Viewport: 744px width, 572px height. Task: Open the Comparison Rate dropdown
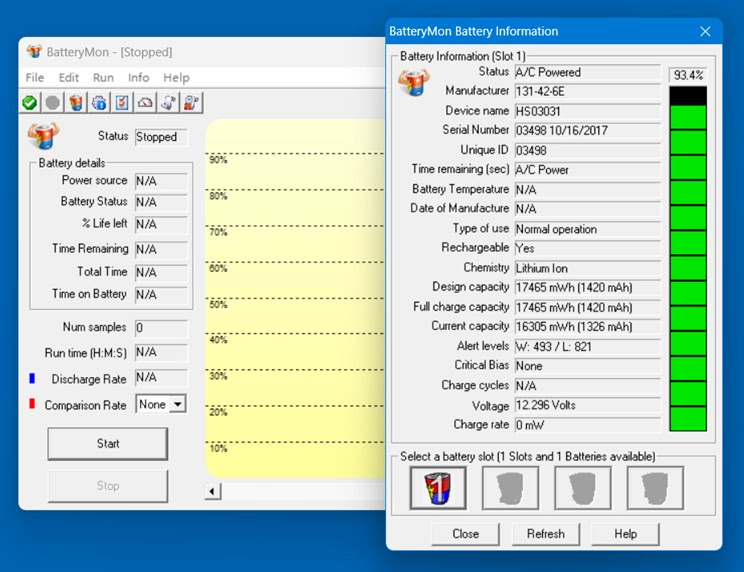click(x=178, y=405)
